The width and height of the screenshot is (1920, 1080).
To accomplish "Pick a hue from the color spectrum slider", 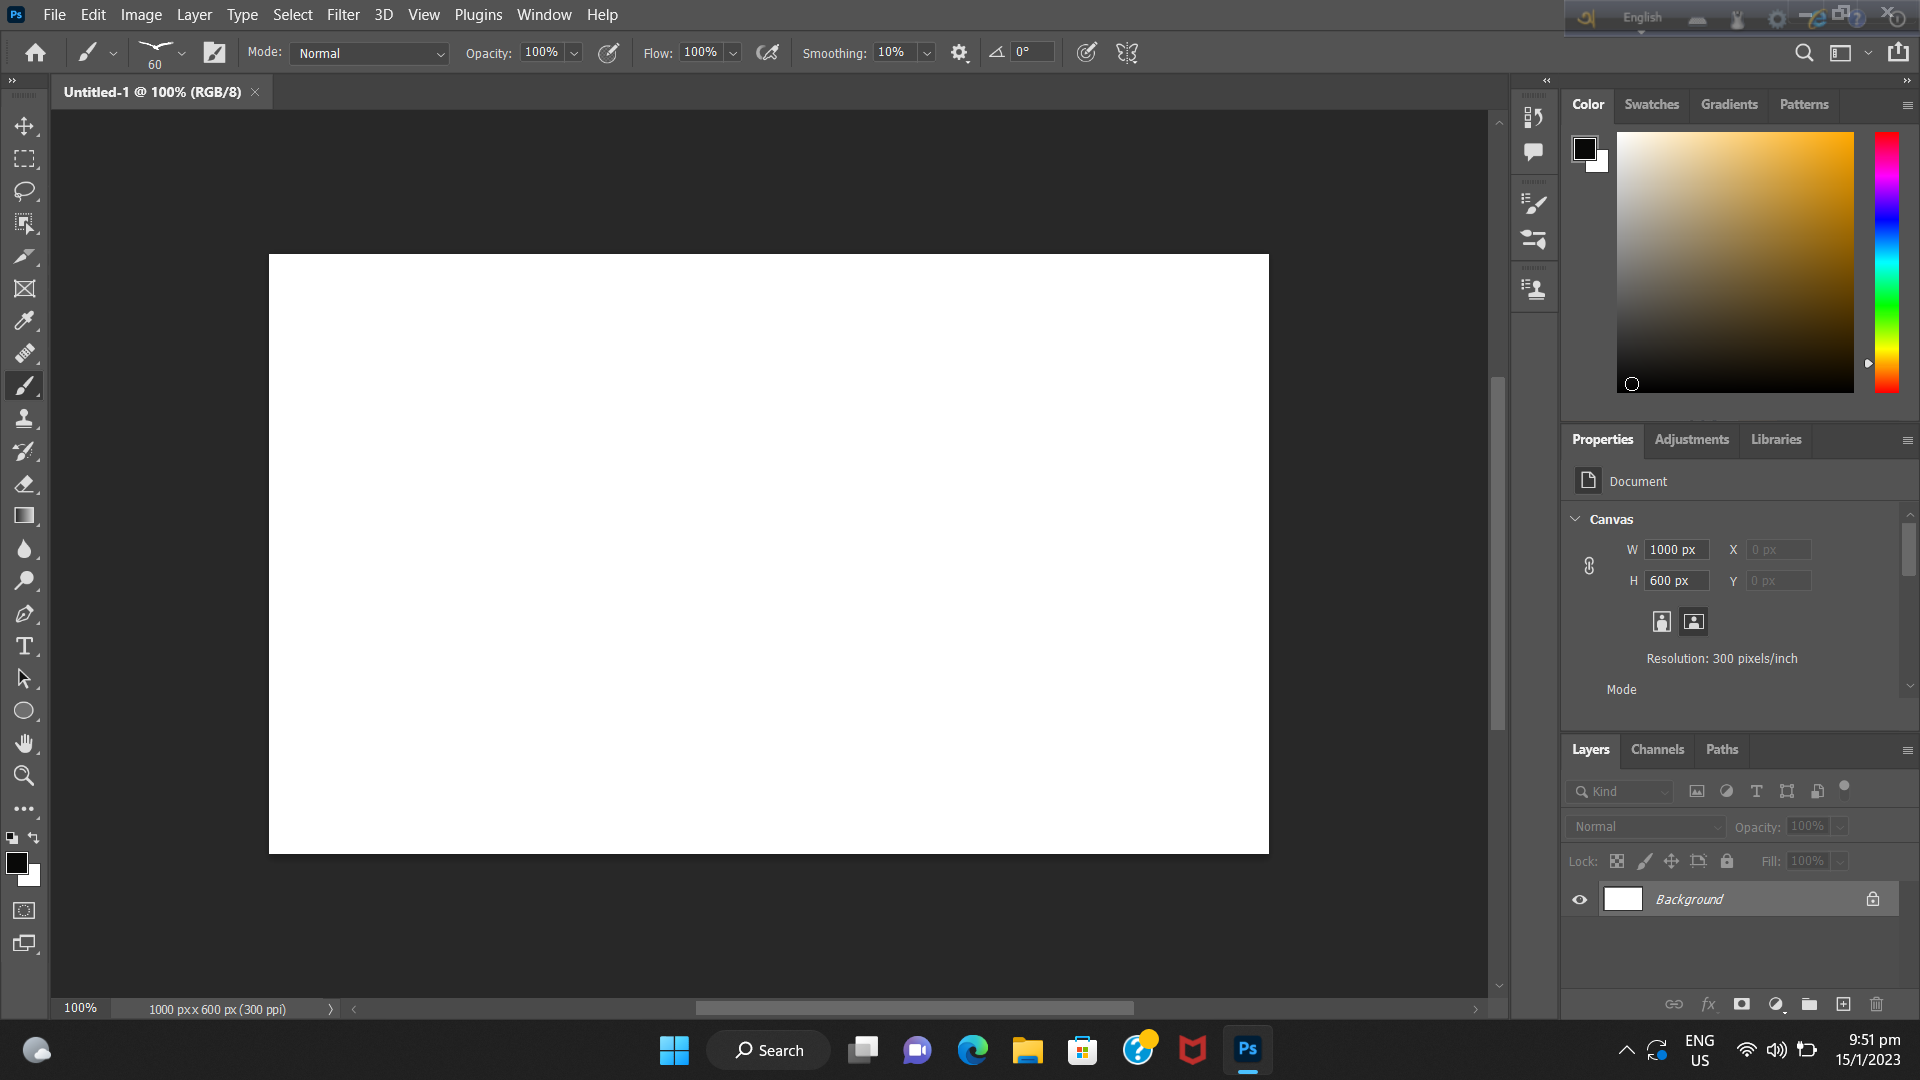I will tap(1888, 260).
